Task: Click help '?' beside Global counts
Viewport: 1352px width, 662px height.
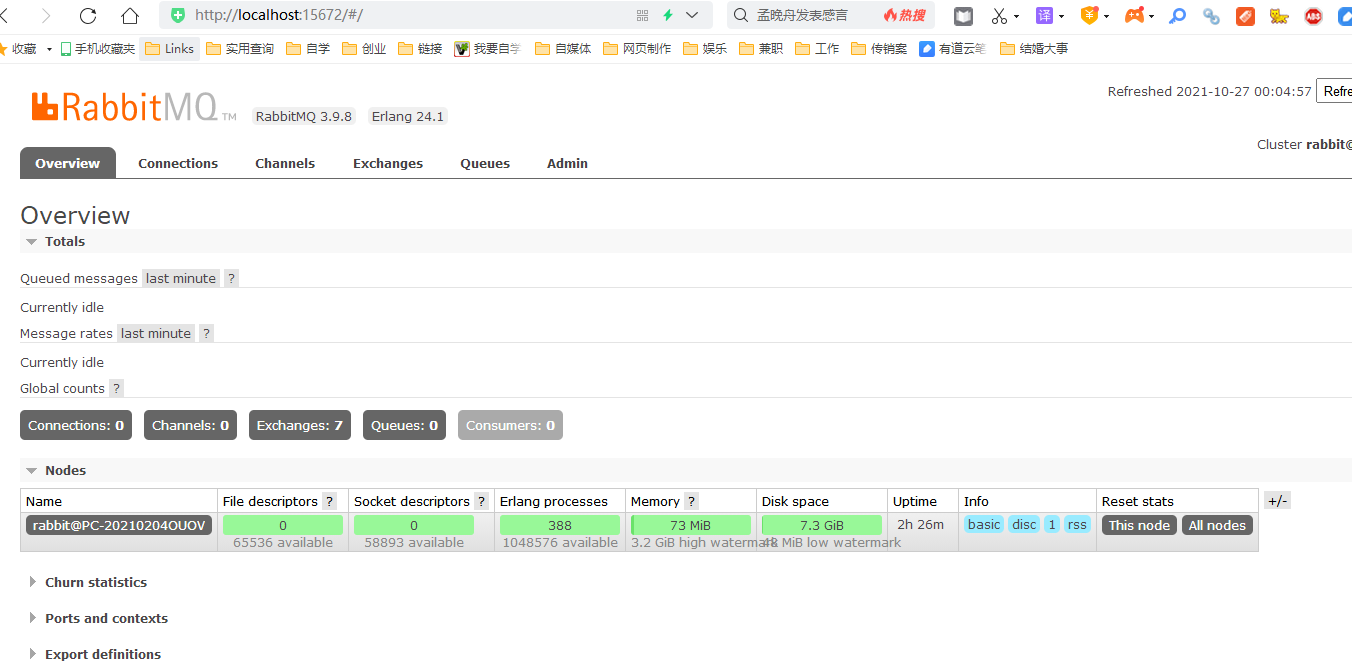Action: (x=116, y=388)
